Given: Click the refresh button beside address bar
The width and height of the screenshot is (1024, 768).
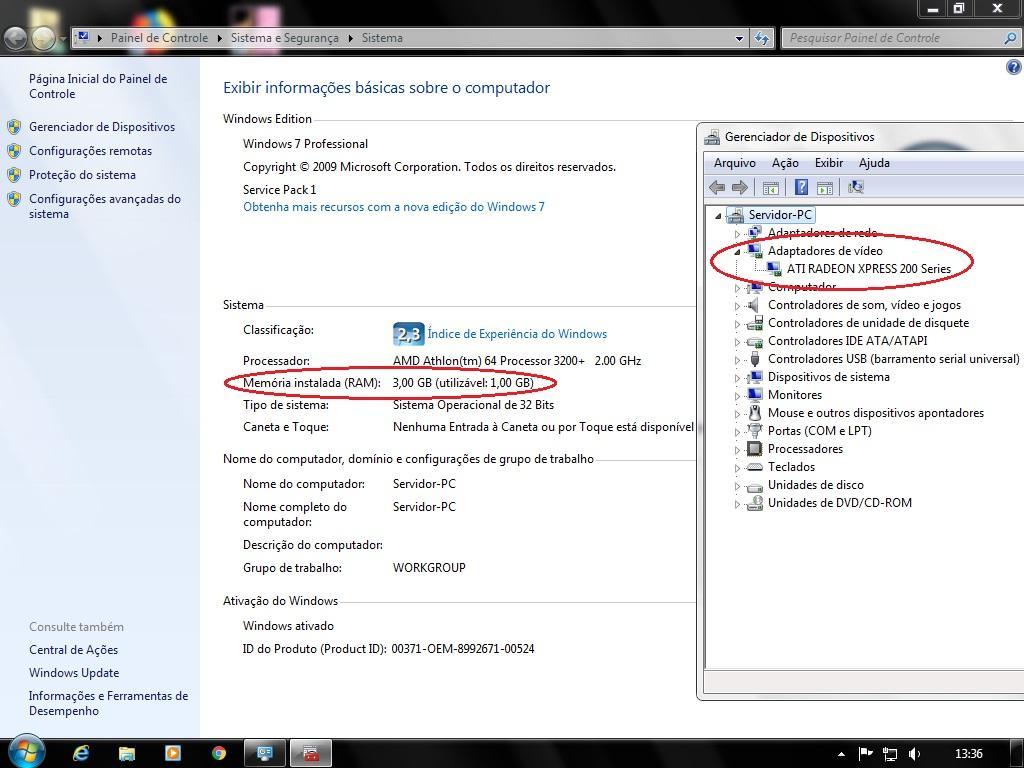Looking at the screenshot, I should 761,39.
